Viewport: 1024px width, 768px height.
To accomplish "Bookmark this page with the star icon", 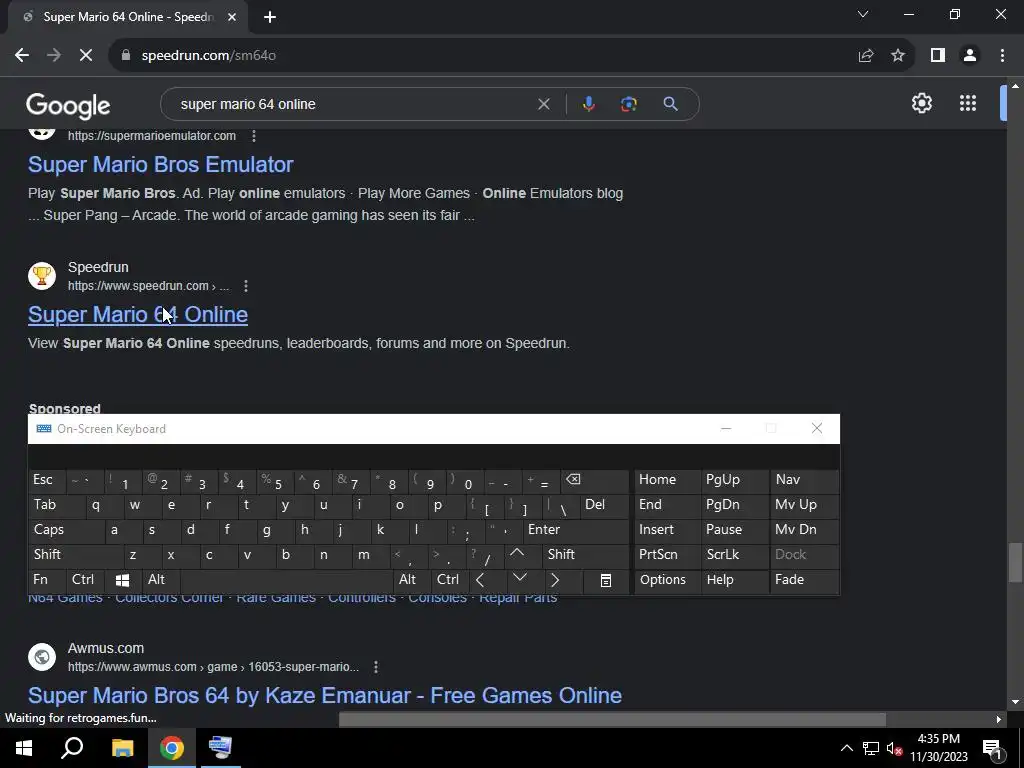I will click(x=898, y=56).
